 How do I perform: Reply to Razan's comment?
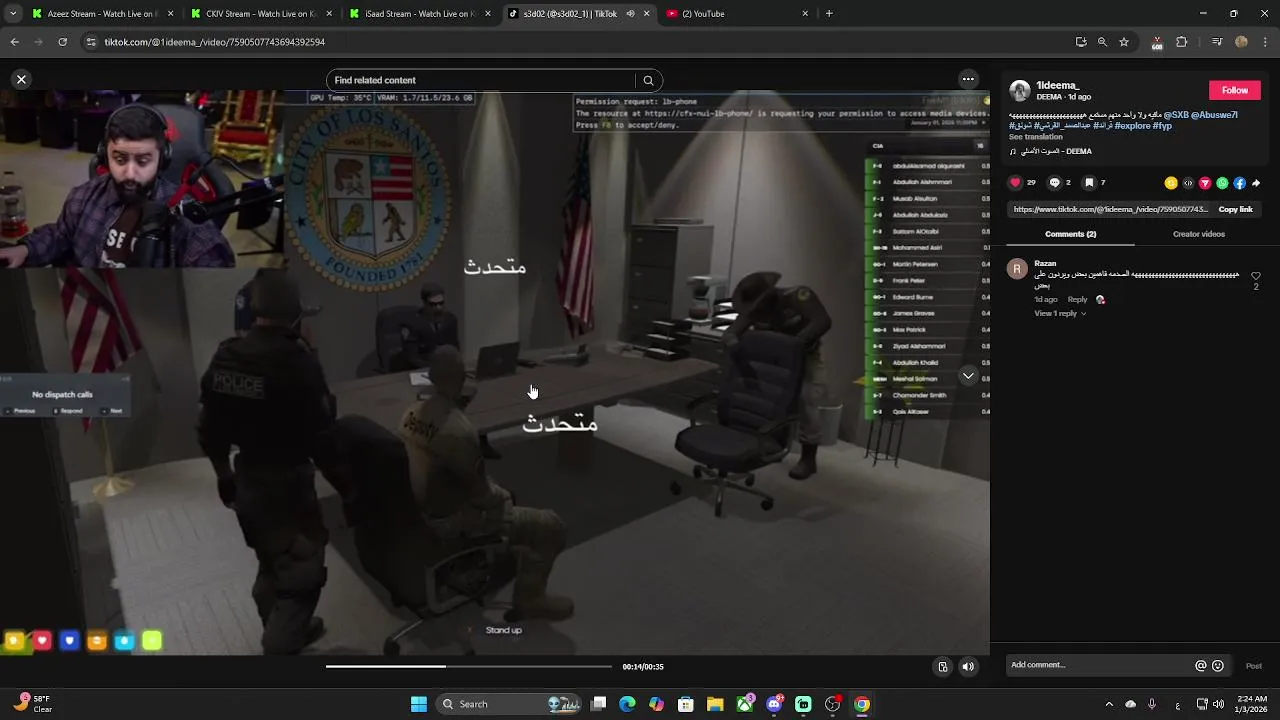coord(1077,300)
